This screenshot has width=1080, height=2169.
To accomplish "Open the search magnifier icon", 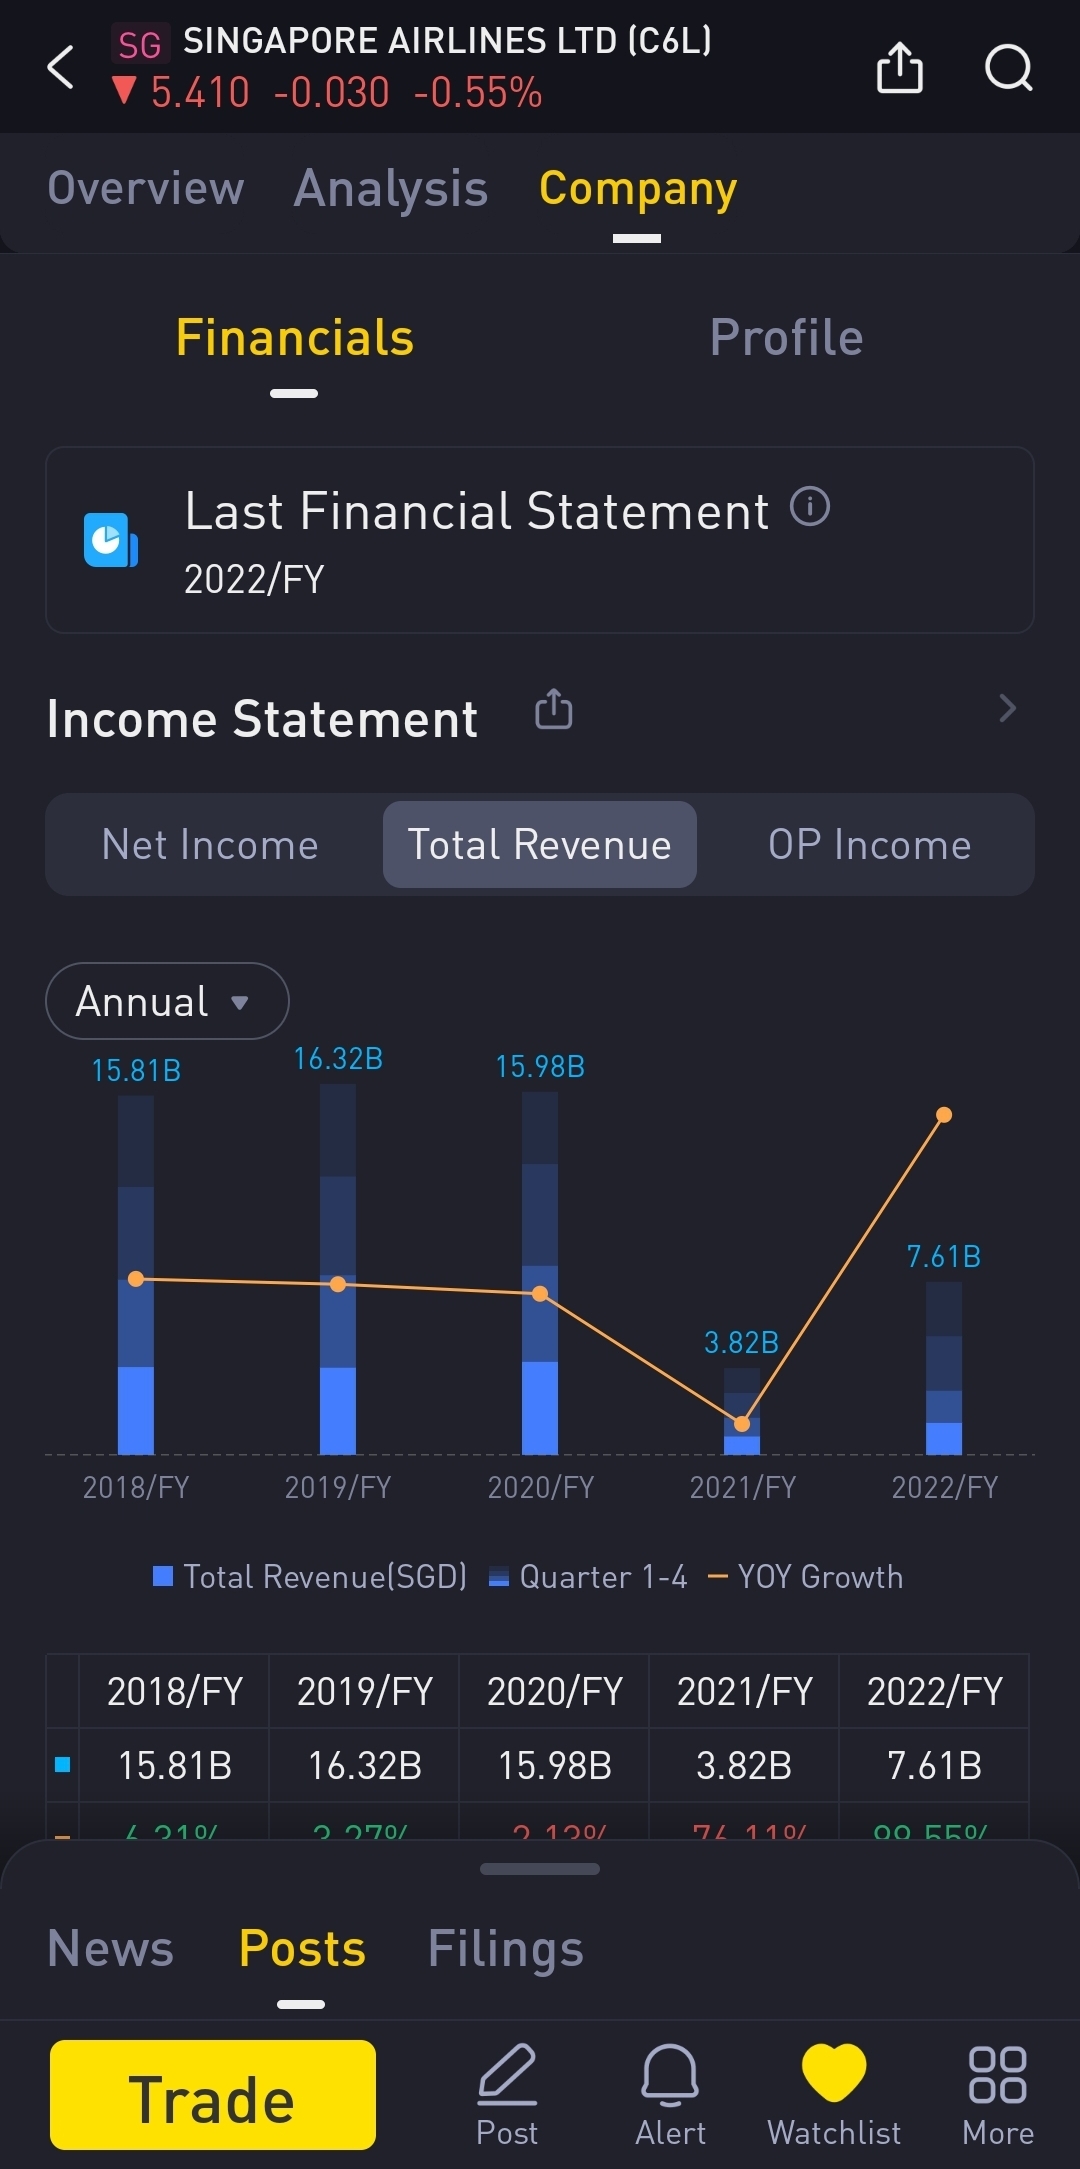I will [1008, 67].
